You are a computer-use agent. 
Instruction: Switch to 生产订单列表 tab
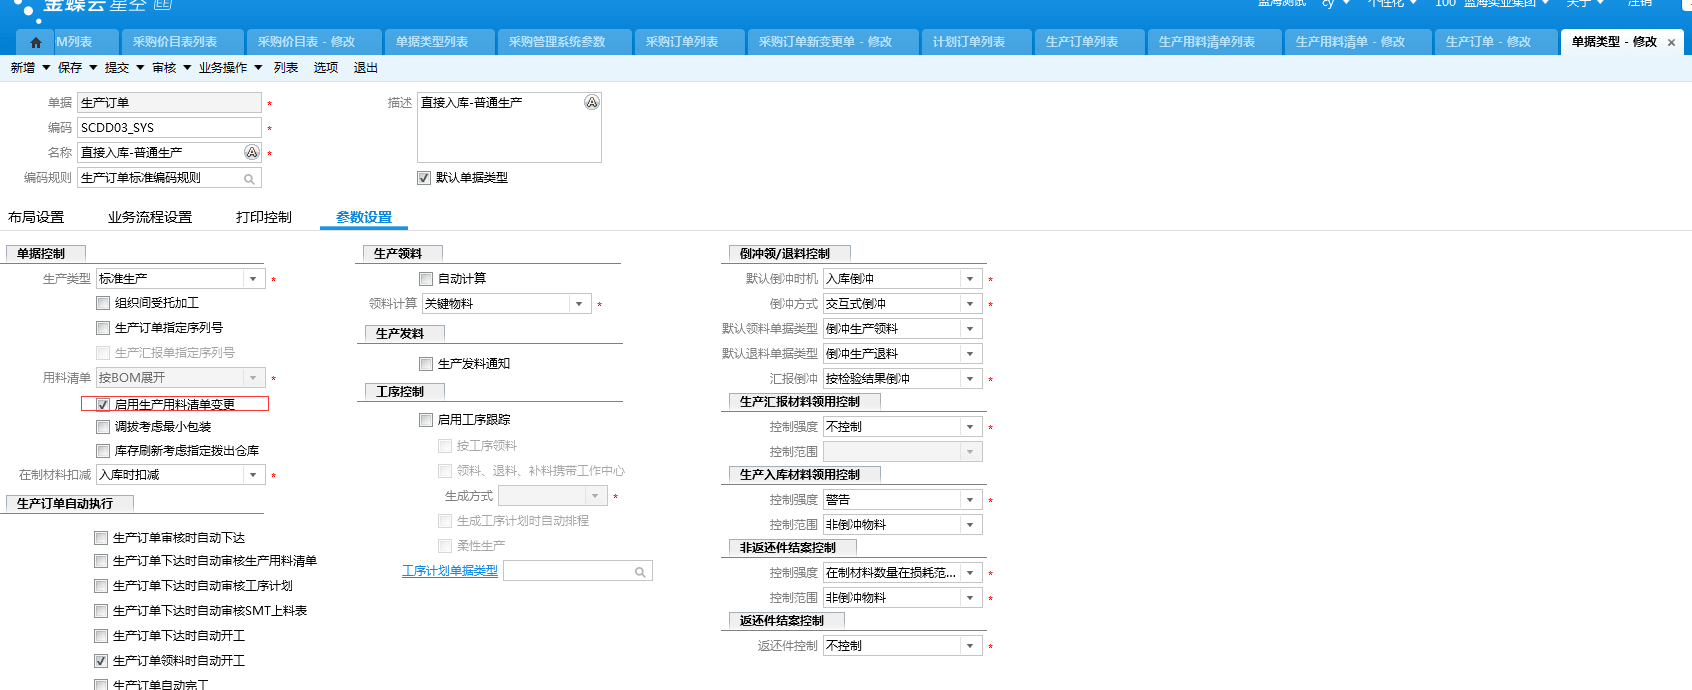(1090, 42)
